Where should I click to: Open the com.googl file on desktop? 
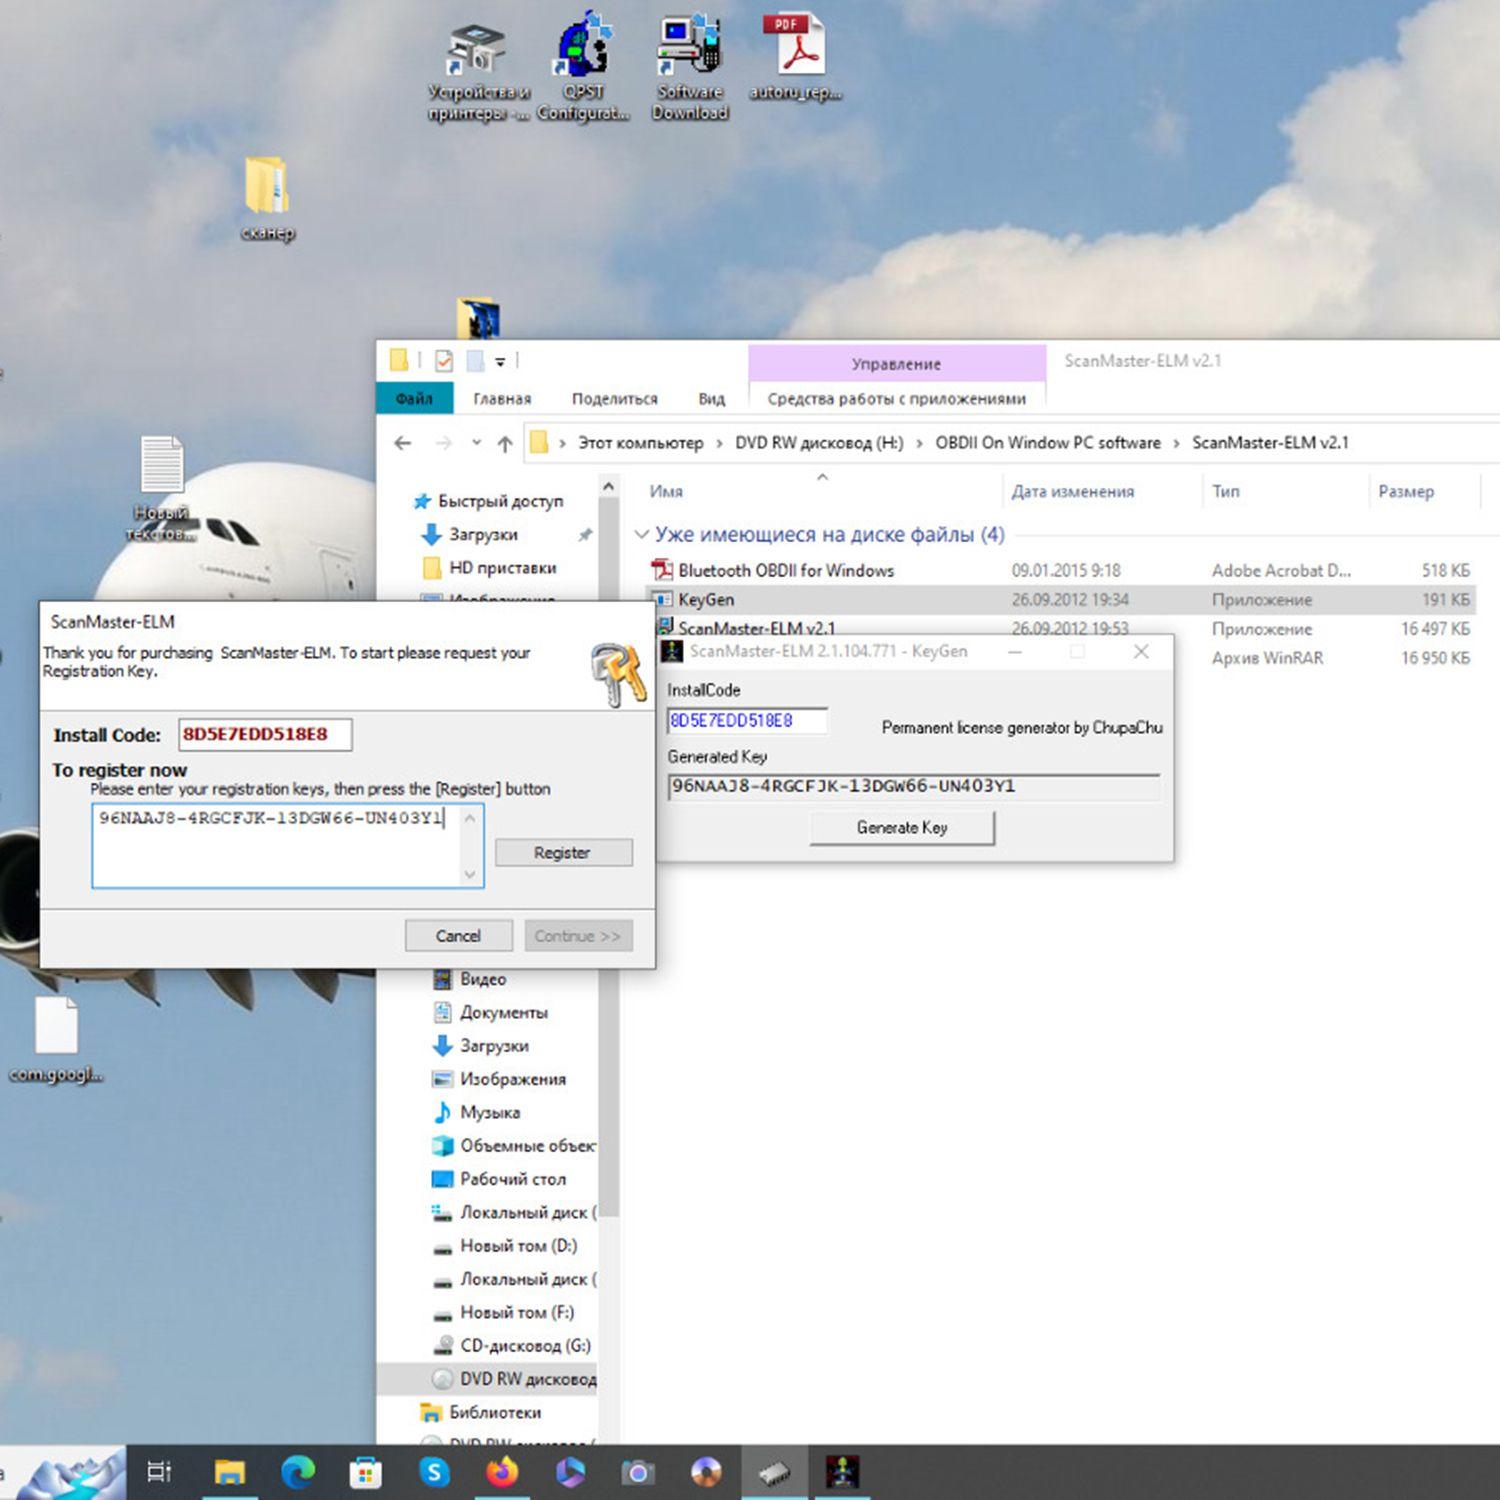coord(56,1038)
